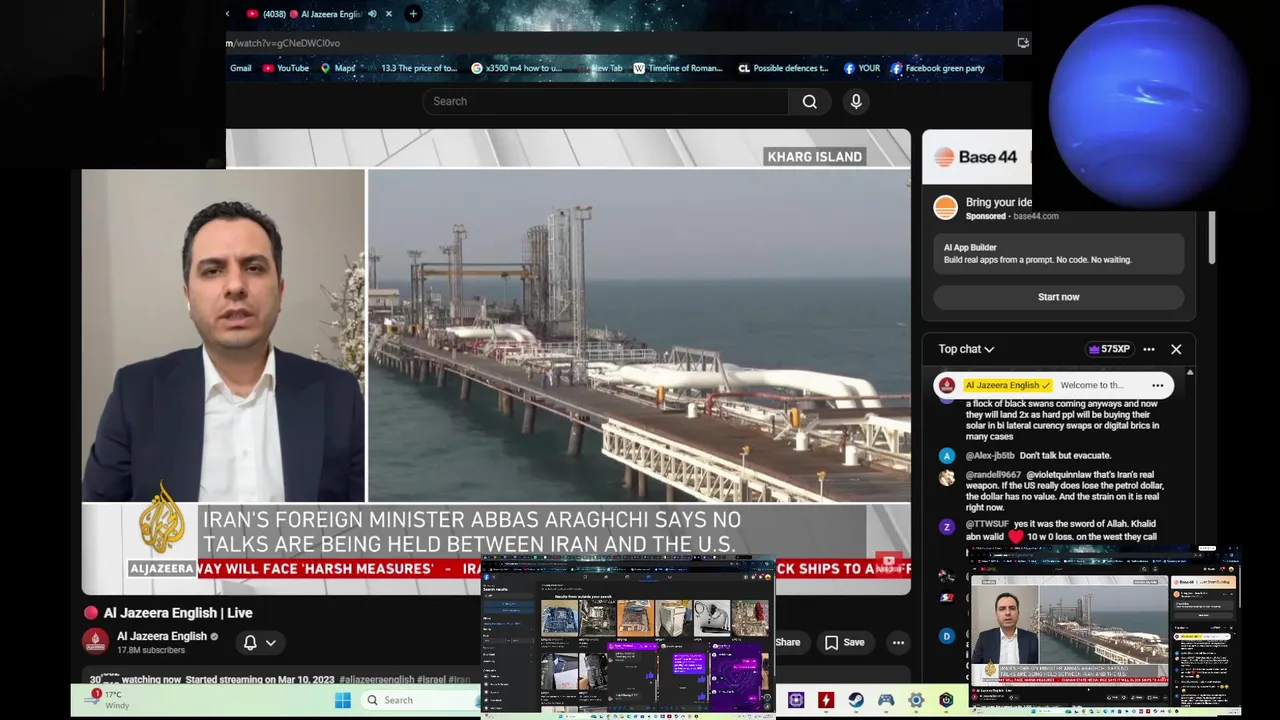Click the install app icon in address bar

coord(1022,43)
